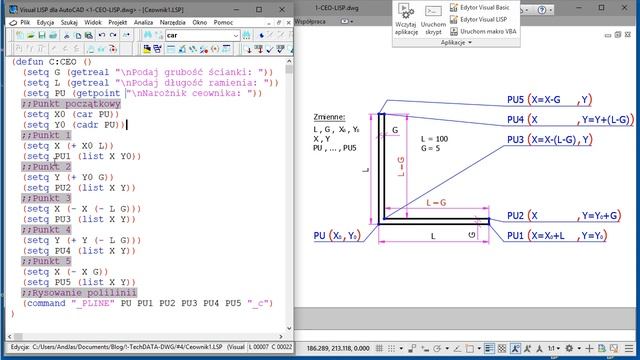Screen dimensions: 640x360
Task: Click the Complete Word icon
Action: (x=126, y=36)
